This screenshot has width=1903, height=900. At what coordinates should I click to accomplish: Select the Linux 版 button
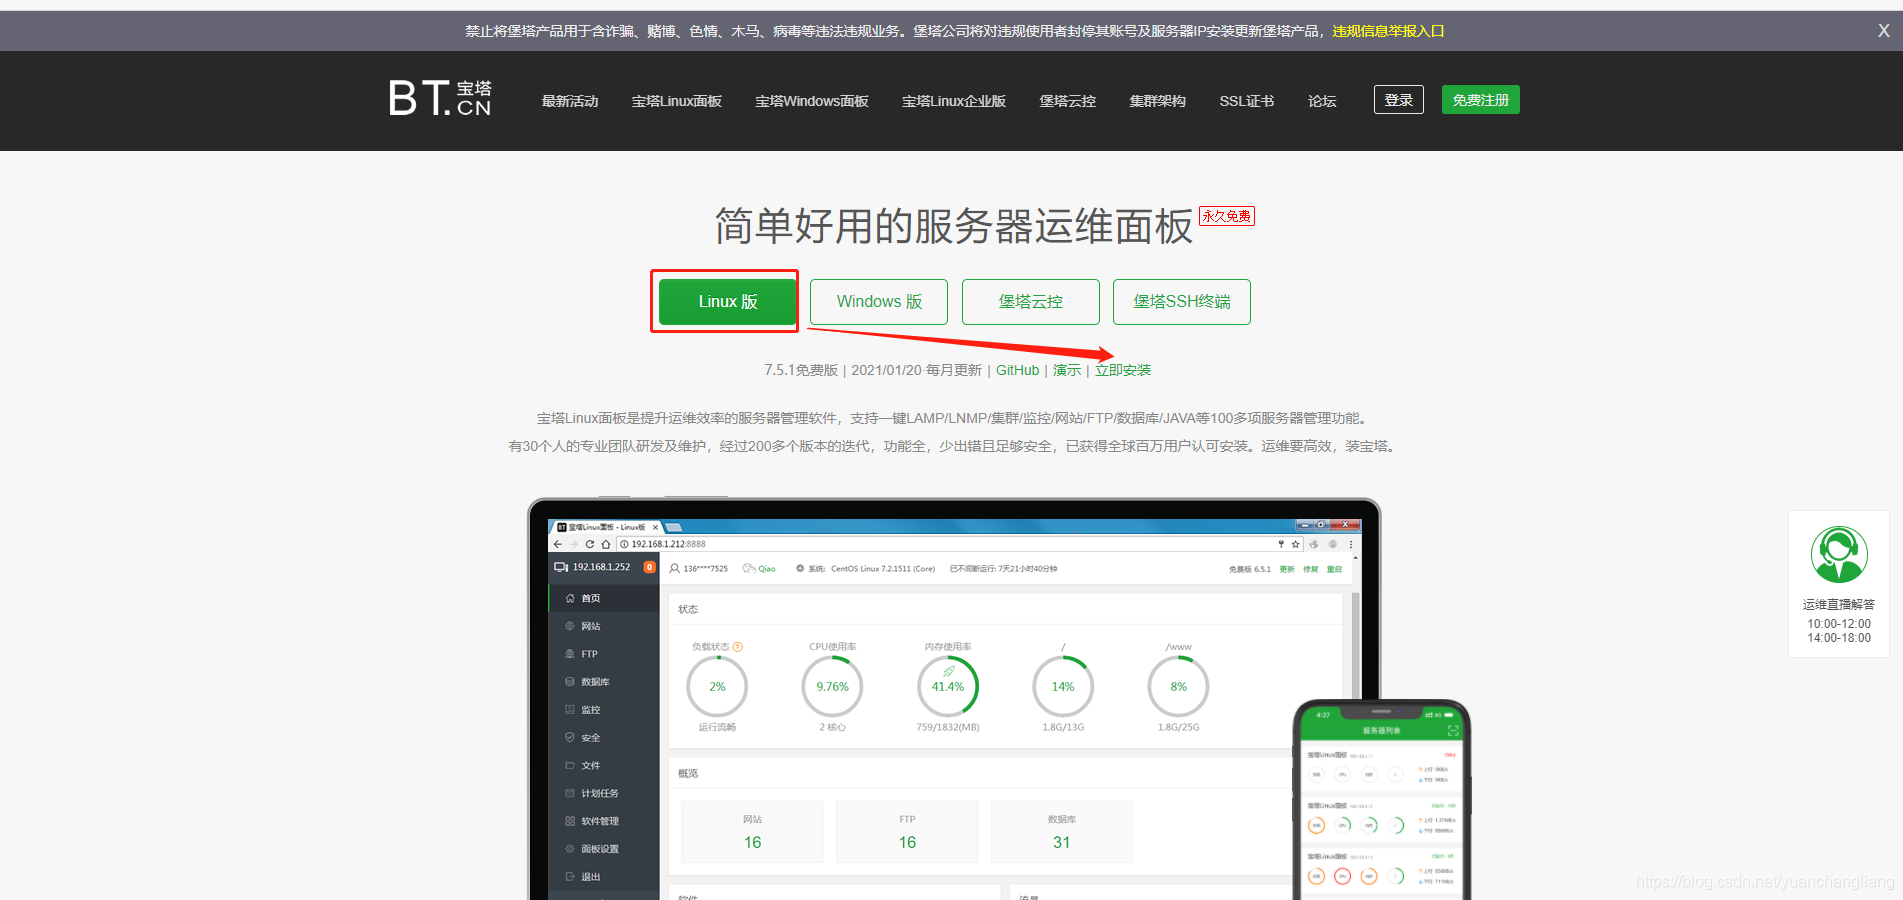728,301
